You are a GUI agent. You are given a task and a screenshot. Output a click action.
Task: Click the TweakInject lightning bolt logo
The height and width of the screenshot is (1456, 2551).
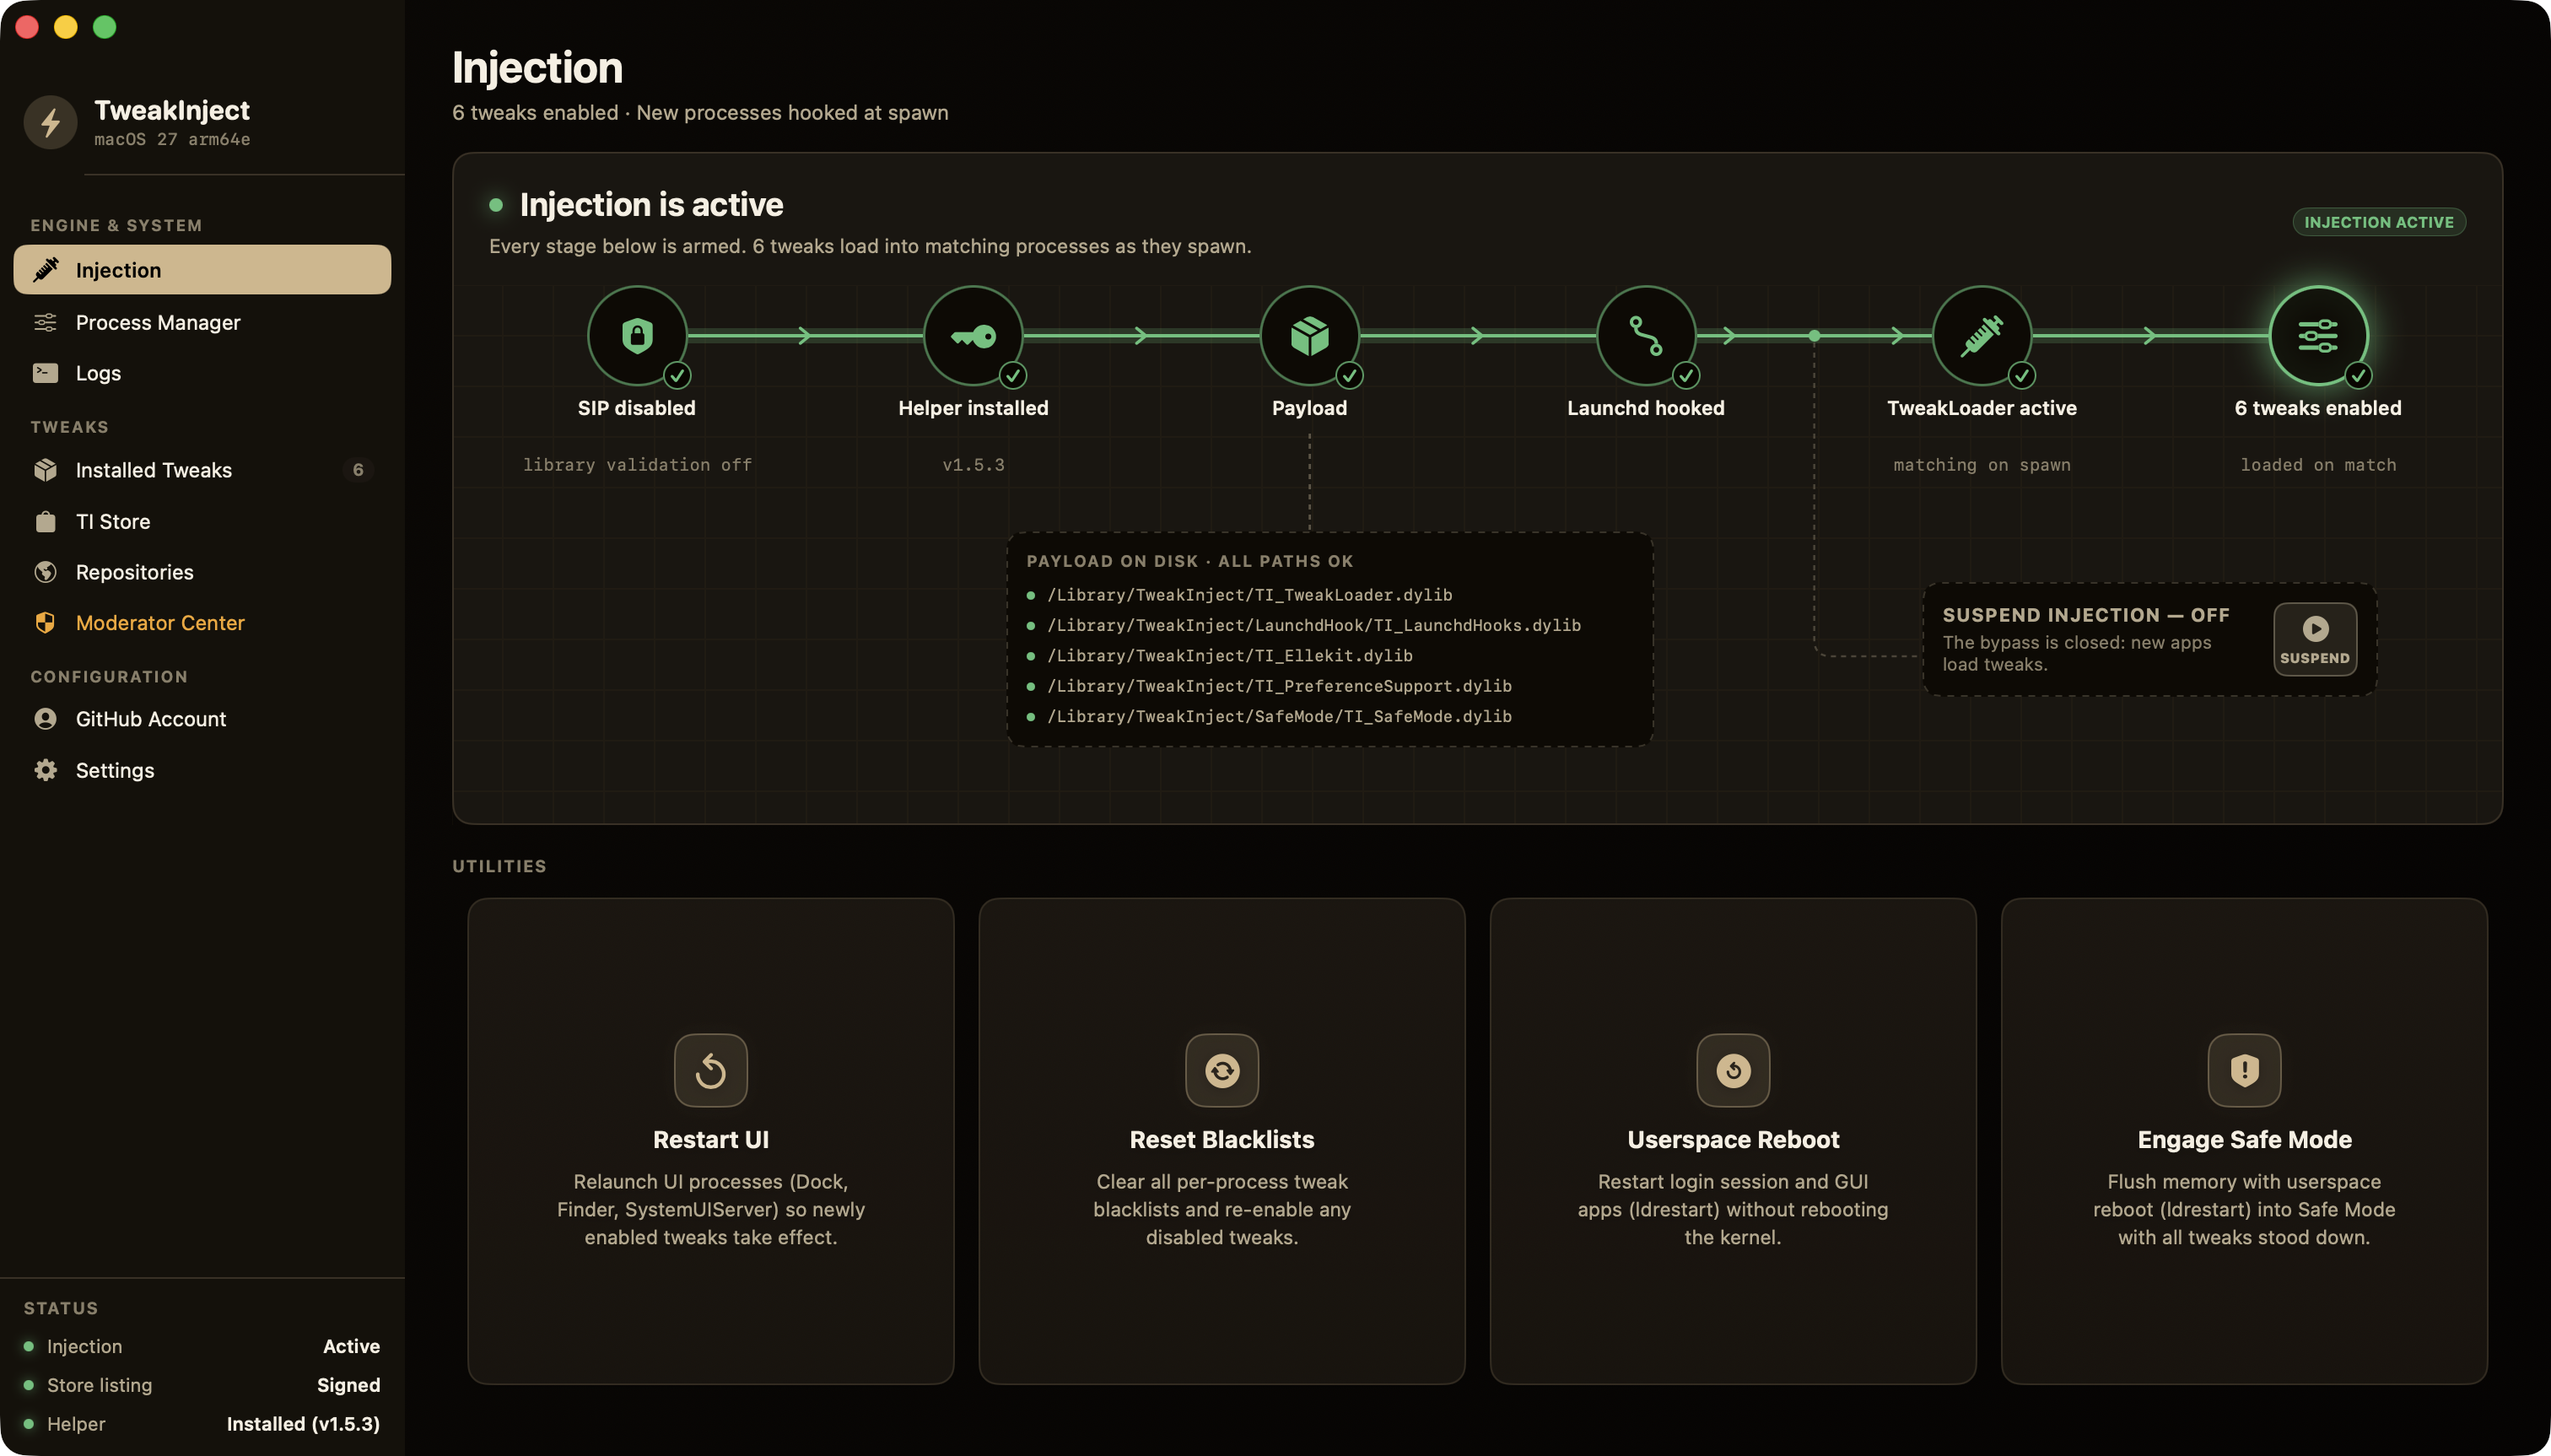[50, 122]
